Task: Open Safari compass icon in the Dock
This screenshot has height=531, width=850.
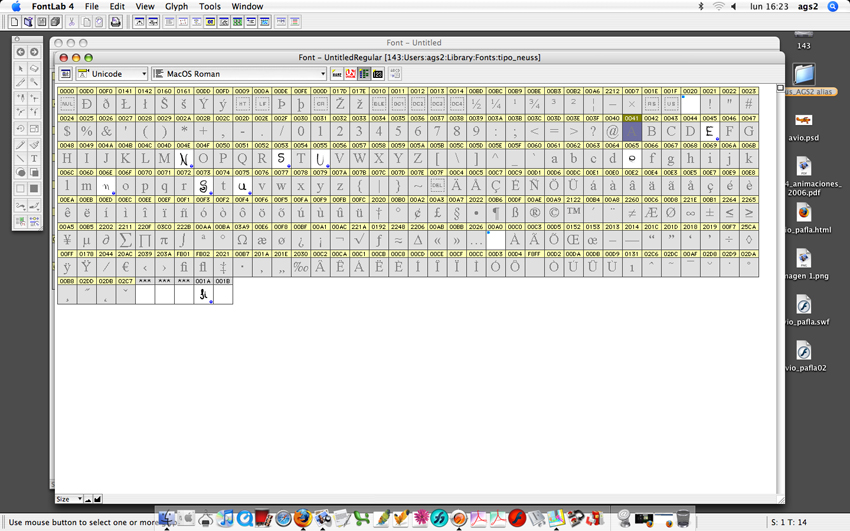Action: tap(284, 519)
